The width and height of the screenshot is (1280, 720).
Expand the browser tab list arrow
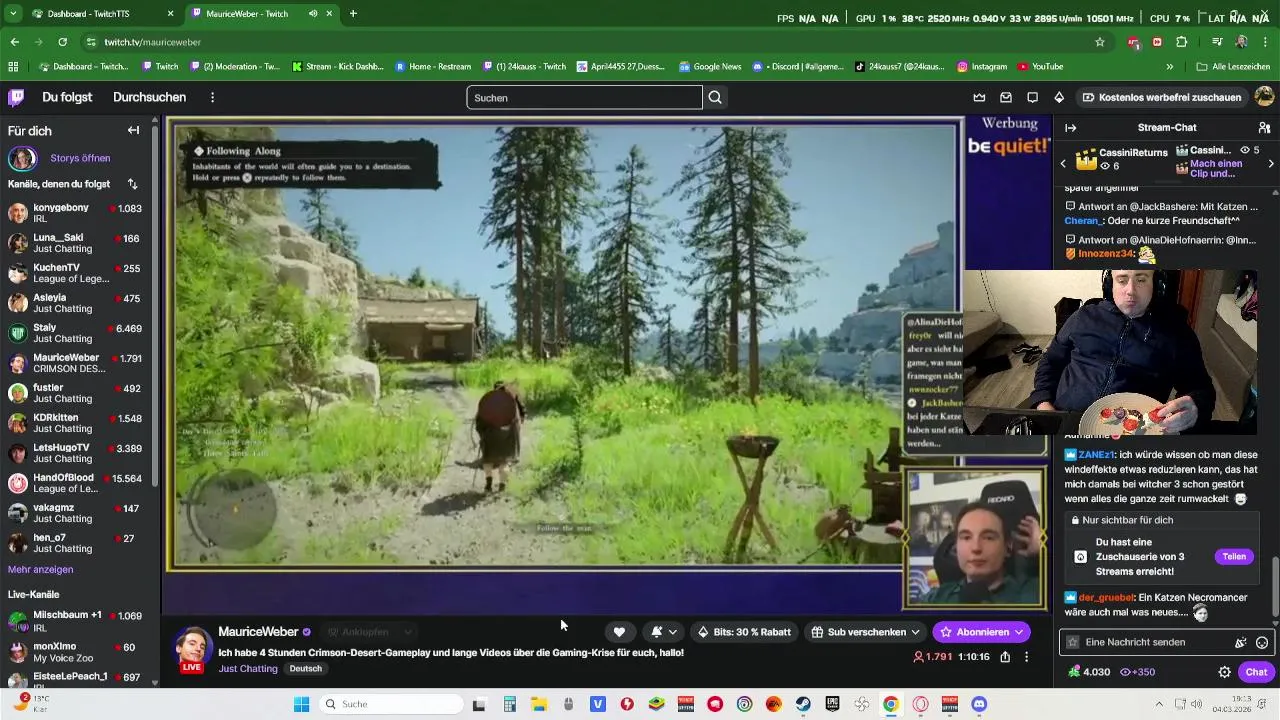[x=13, y=14]
